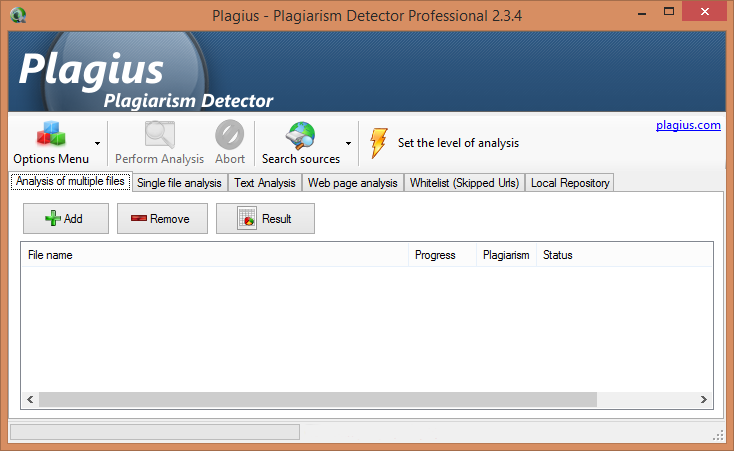Click the Plagius app icon in title bar
Screen dimensions: 734x451
(x=18, y=15)
